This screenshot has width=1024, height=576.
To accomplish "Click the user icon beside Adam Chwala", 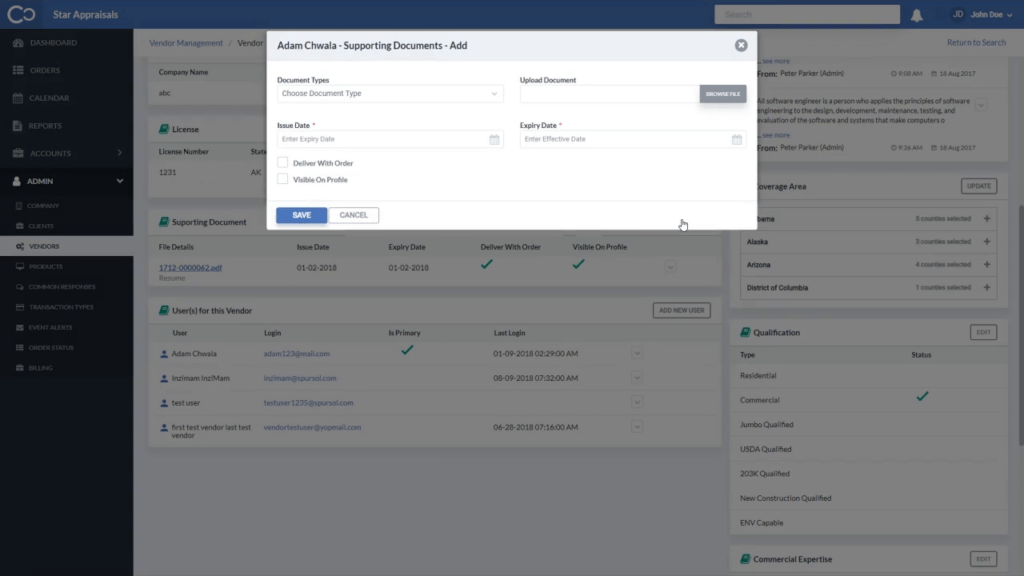I will click(164, 354).
